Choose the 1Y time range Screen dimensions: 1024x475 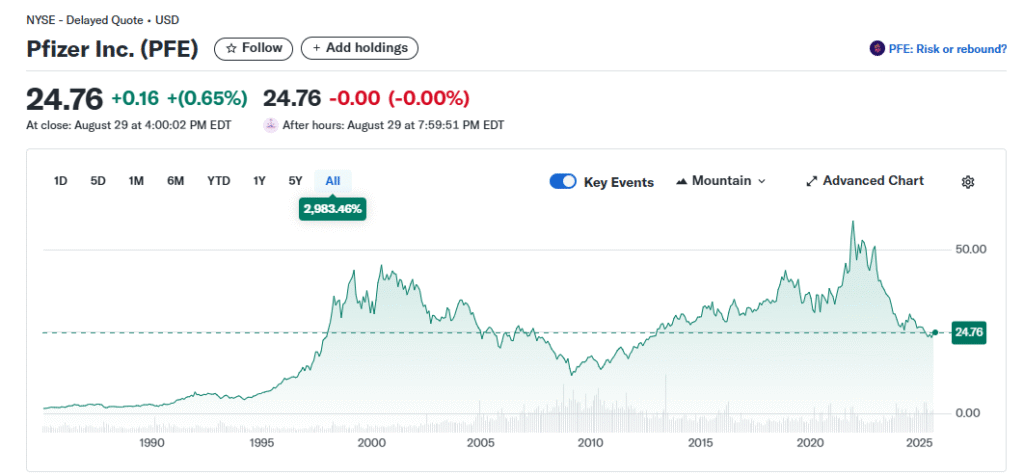pyautogui.click(x=259, y=181)
